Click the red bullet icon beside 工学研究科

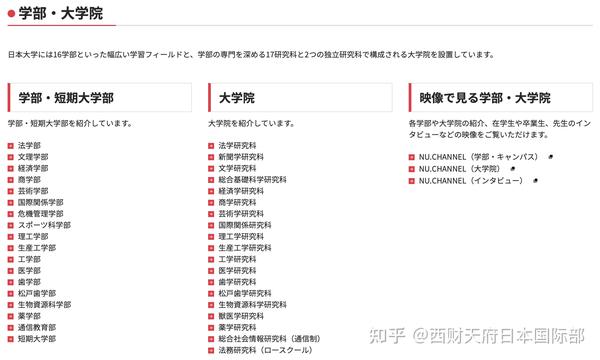click(211, 260)
